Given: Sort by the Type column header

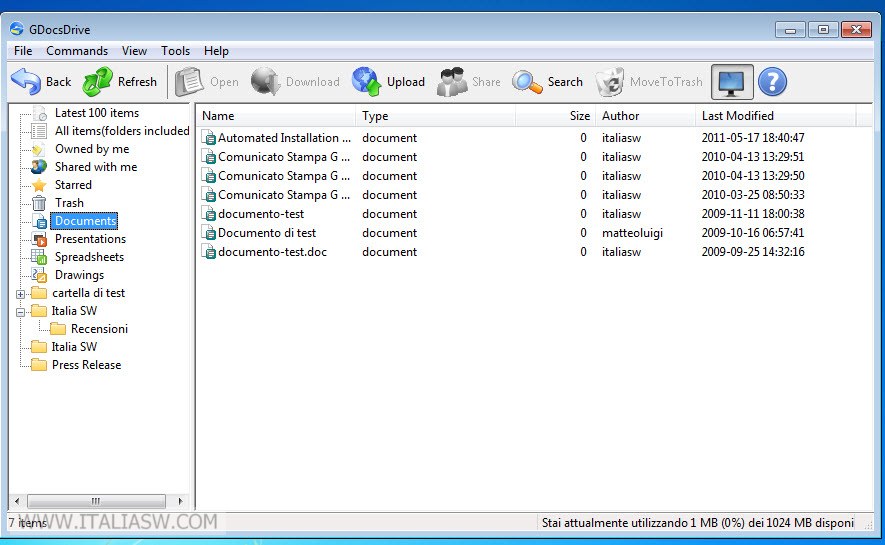Looking at the screenshot, I should coord(436,116).
